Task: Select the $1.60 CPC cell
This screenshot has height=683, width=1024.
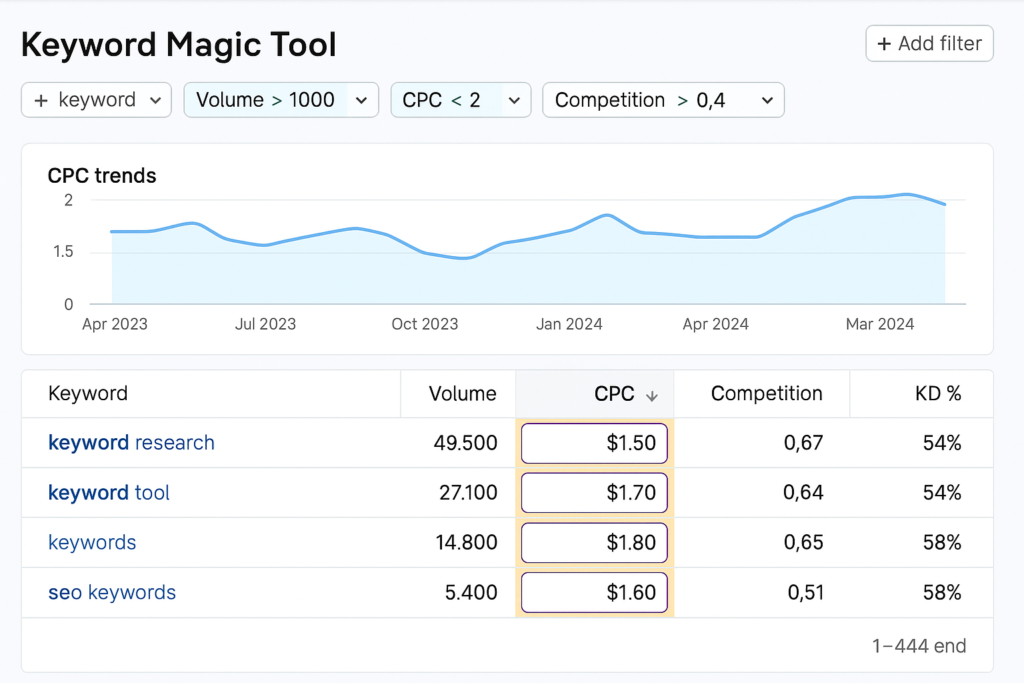Action: (x=594, y=593)
